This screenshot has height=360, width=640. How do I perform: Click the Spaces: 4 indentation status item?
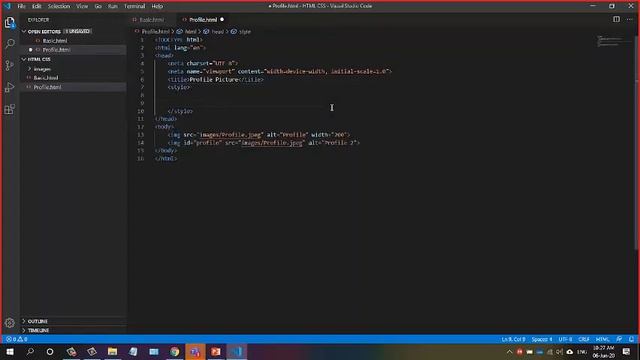click(x=542, y=339)
